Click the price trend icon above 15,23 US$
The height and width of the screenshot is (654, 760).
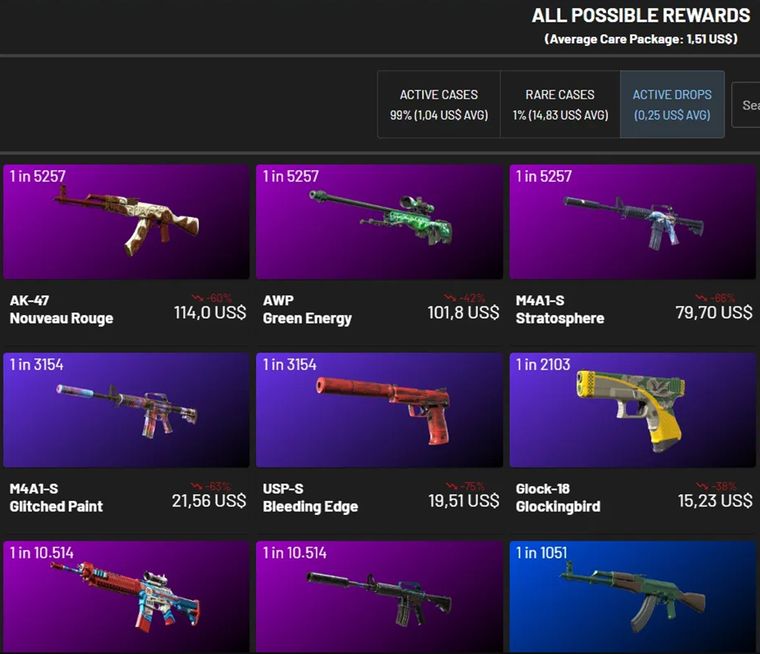point(702,486)
